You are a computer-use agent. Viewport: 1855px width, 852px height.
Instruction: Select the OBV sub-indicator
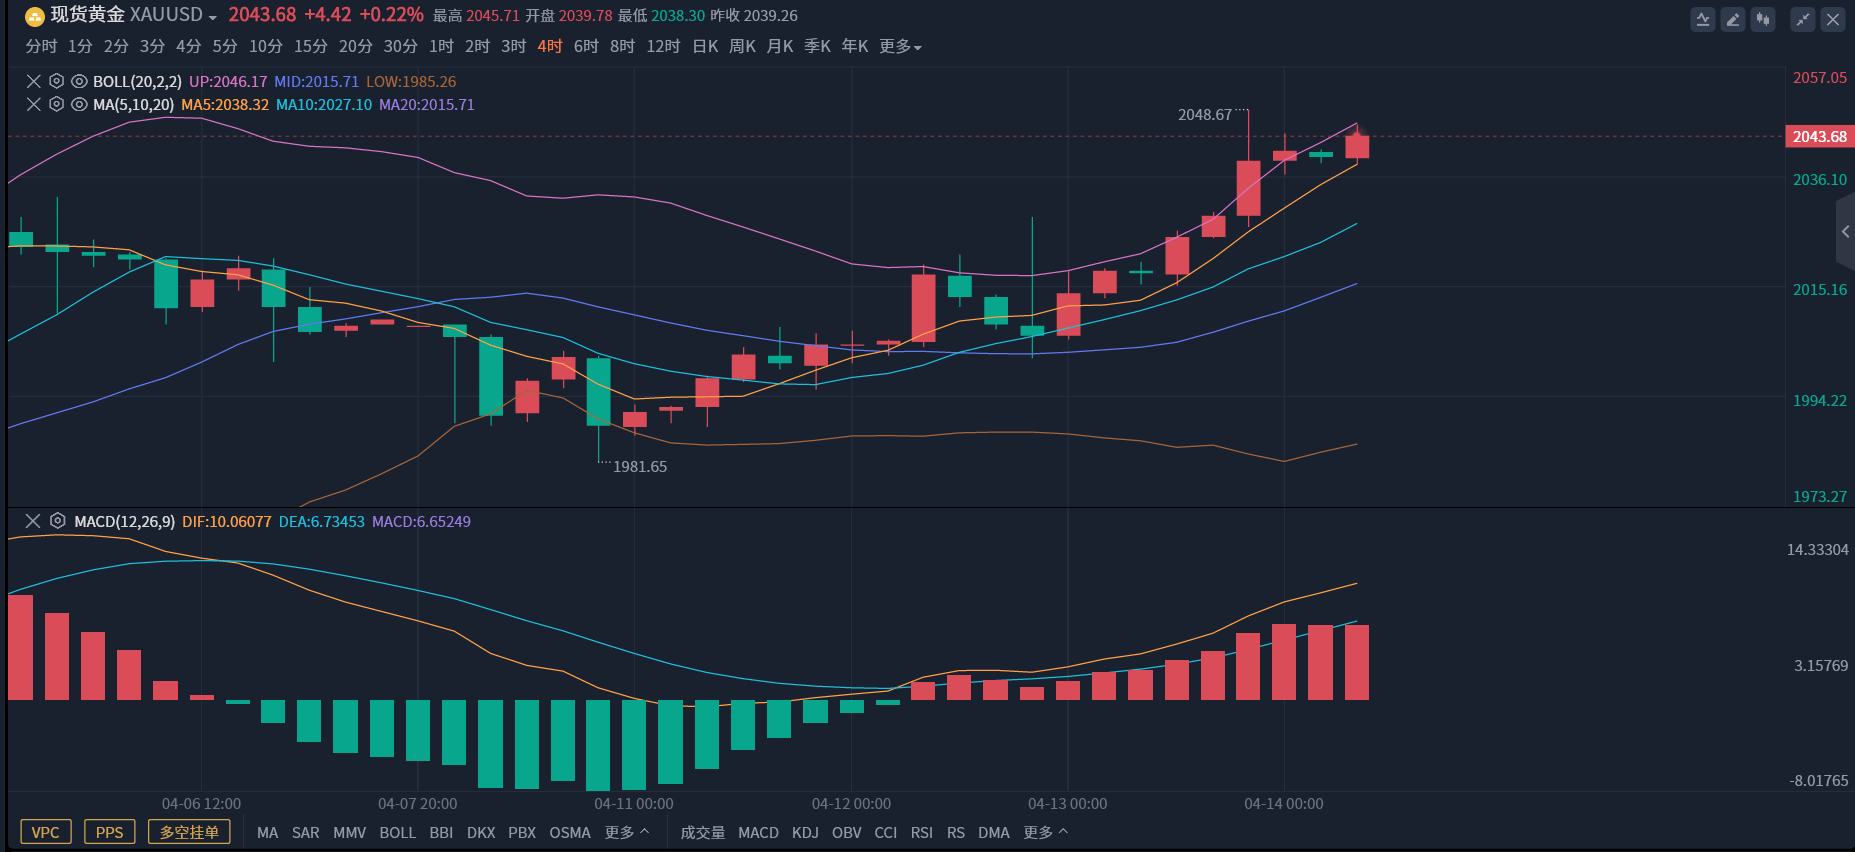847,832
